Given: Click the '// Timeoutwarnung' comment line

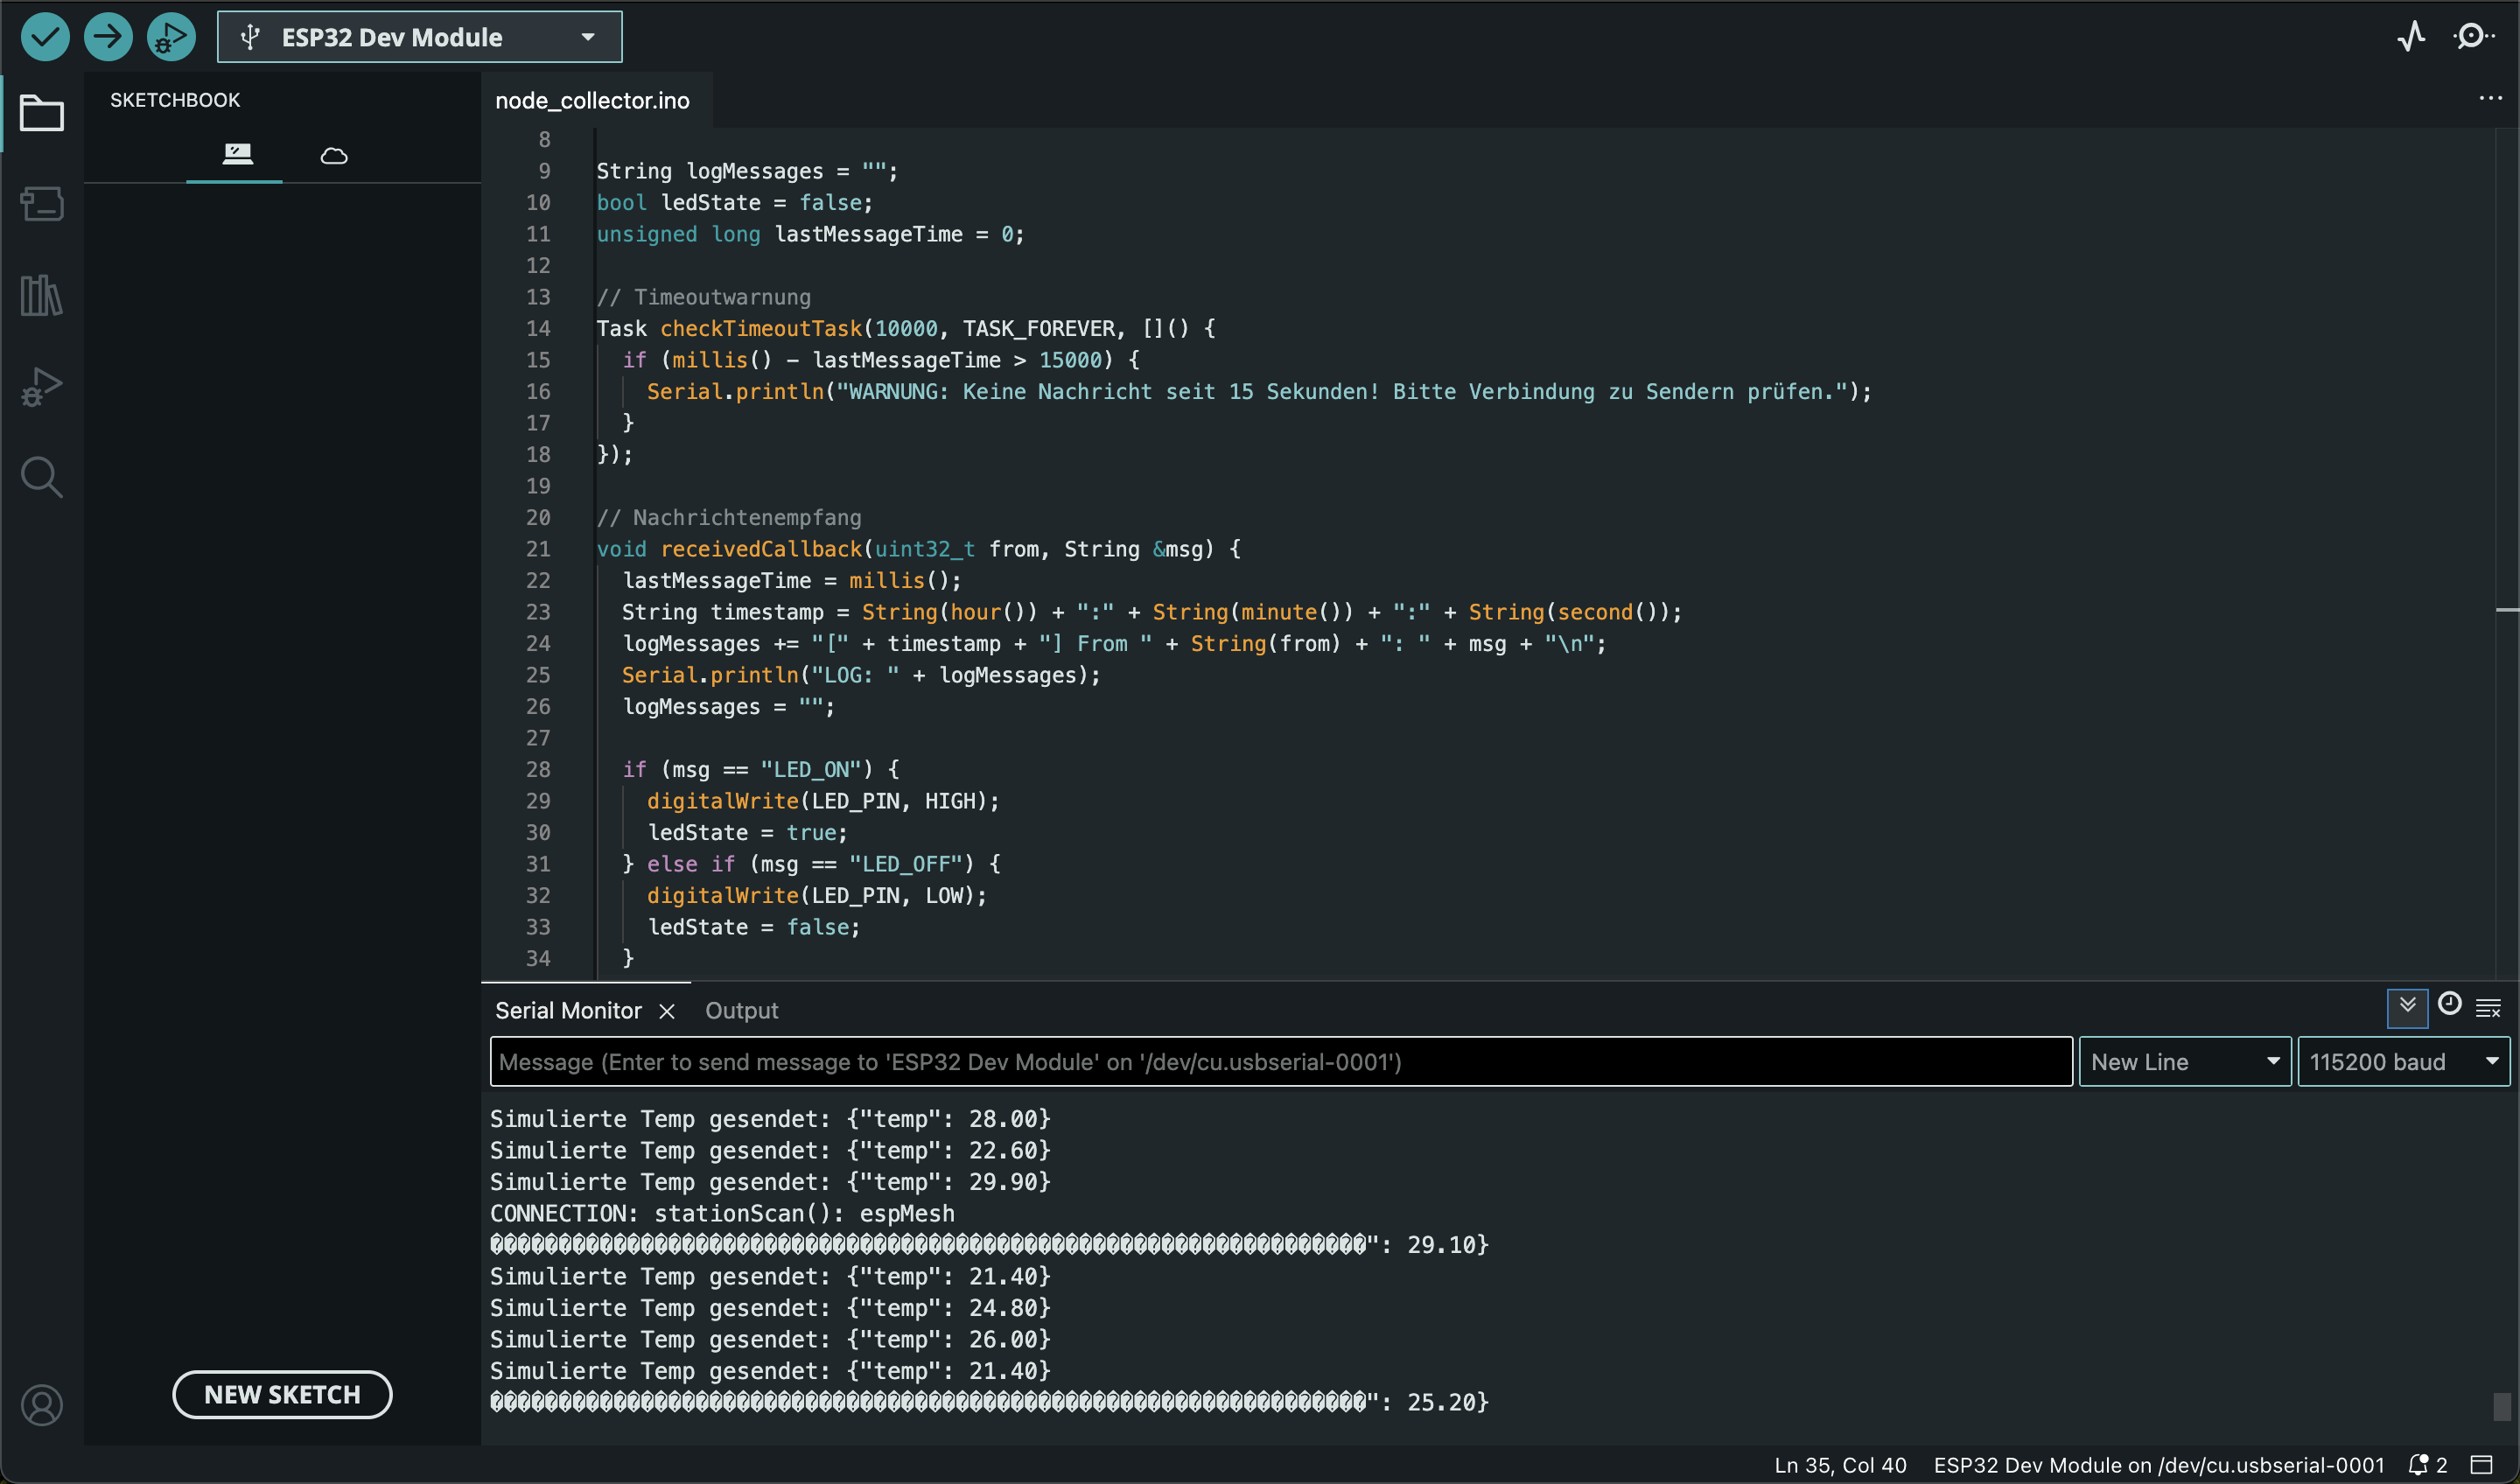Looking at the screenshot, I should [703, 297].
